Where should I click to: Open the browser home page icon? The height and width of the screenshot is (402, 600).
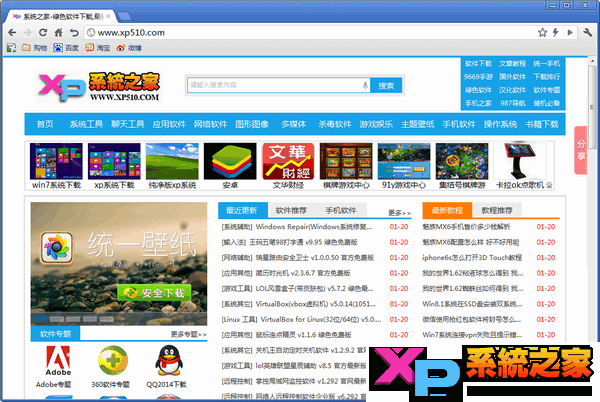pos(59,33)
